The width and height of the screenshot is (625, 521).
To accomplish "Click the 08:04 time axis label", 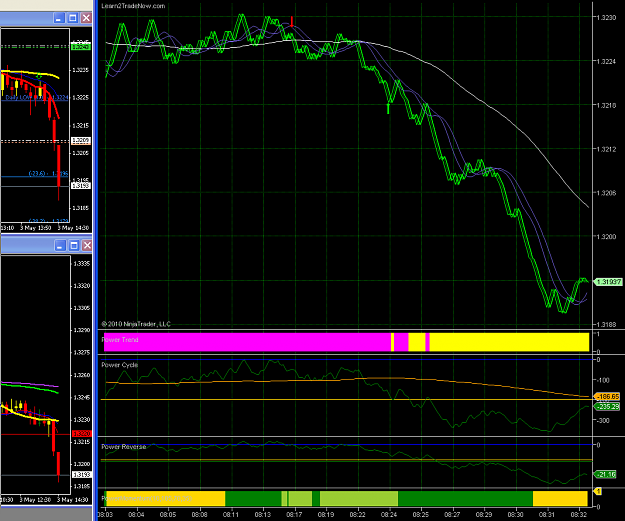I will tap(136, 515).
